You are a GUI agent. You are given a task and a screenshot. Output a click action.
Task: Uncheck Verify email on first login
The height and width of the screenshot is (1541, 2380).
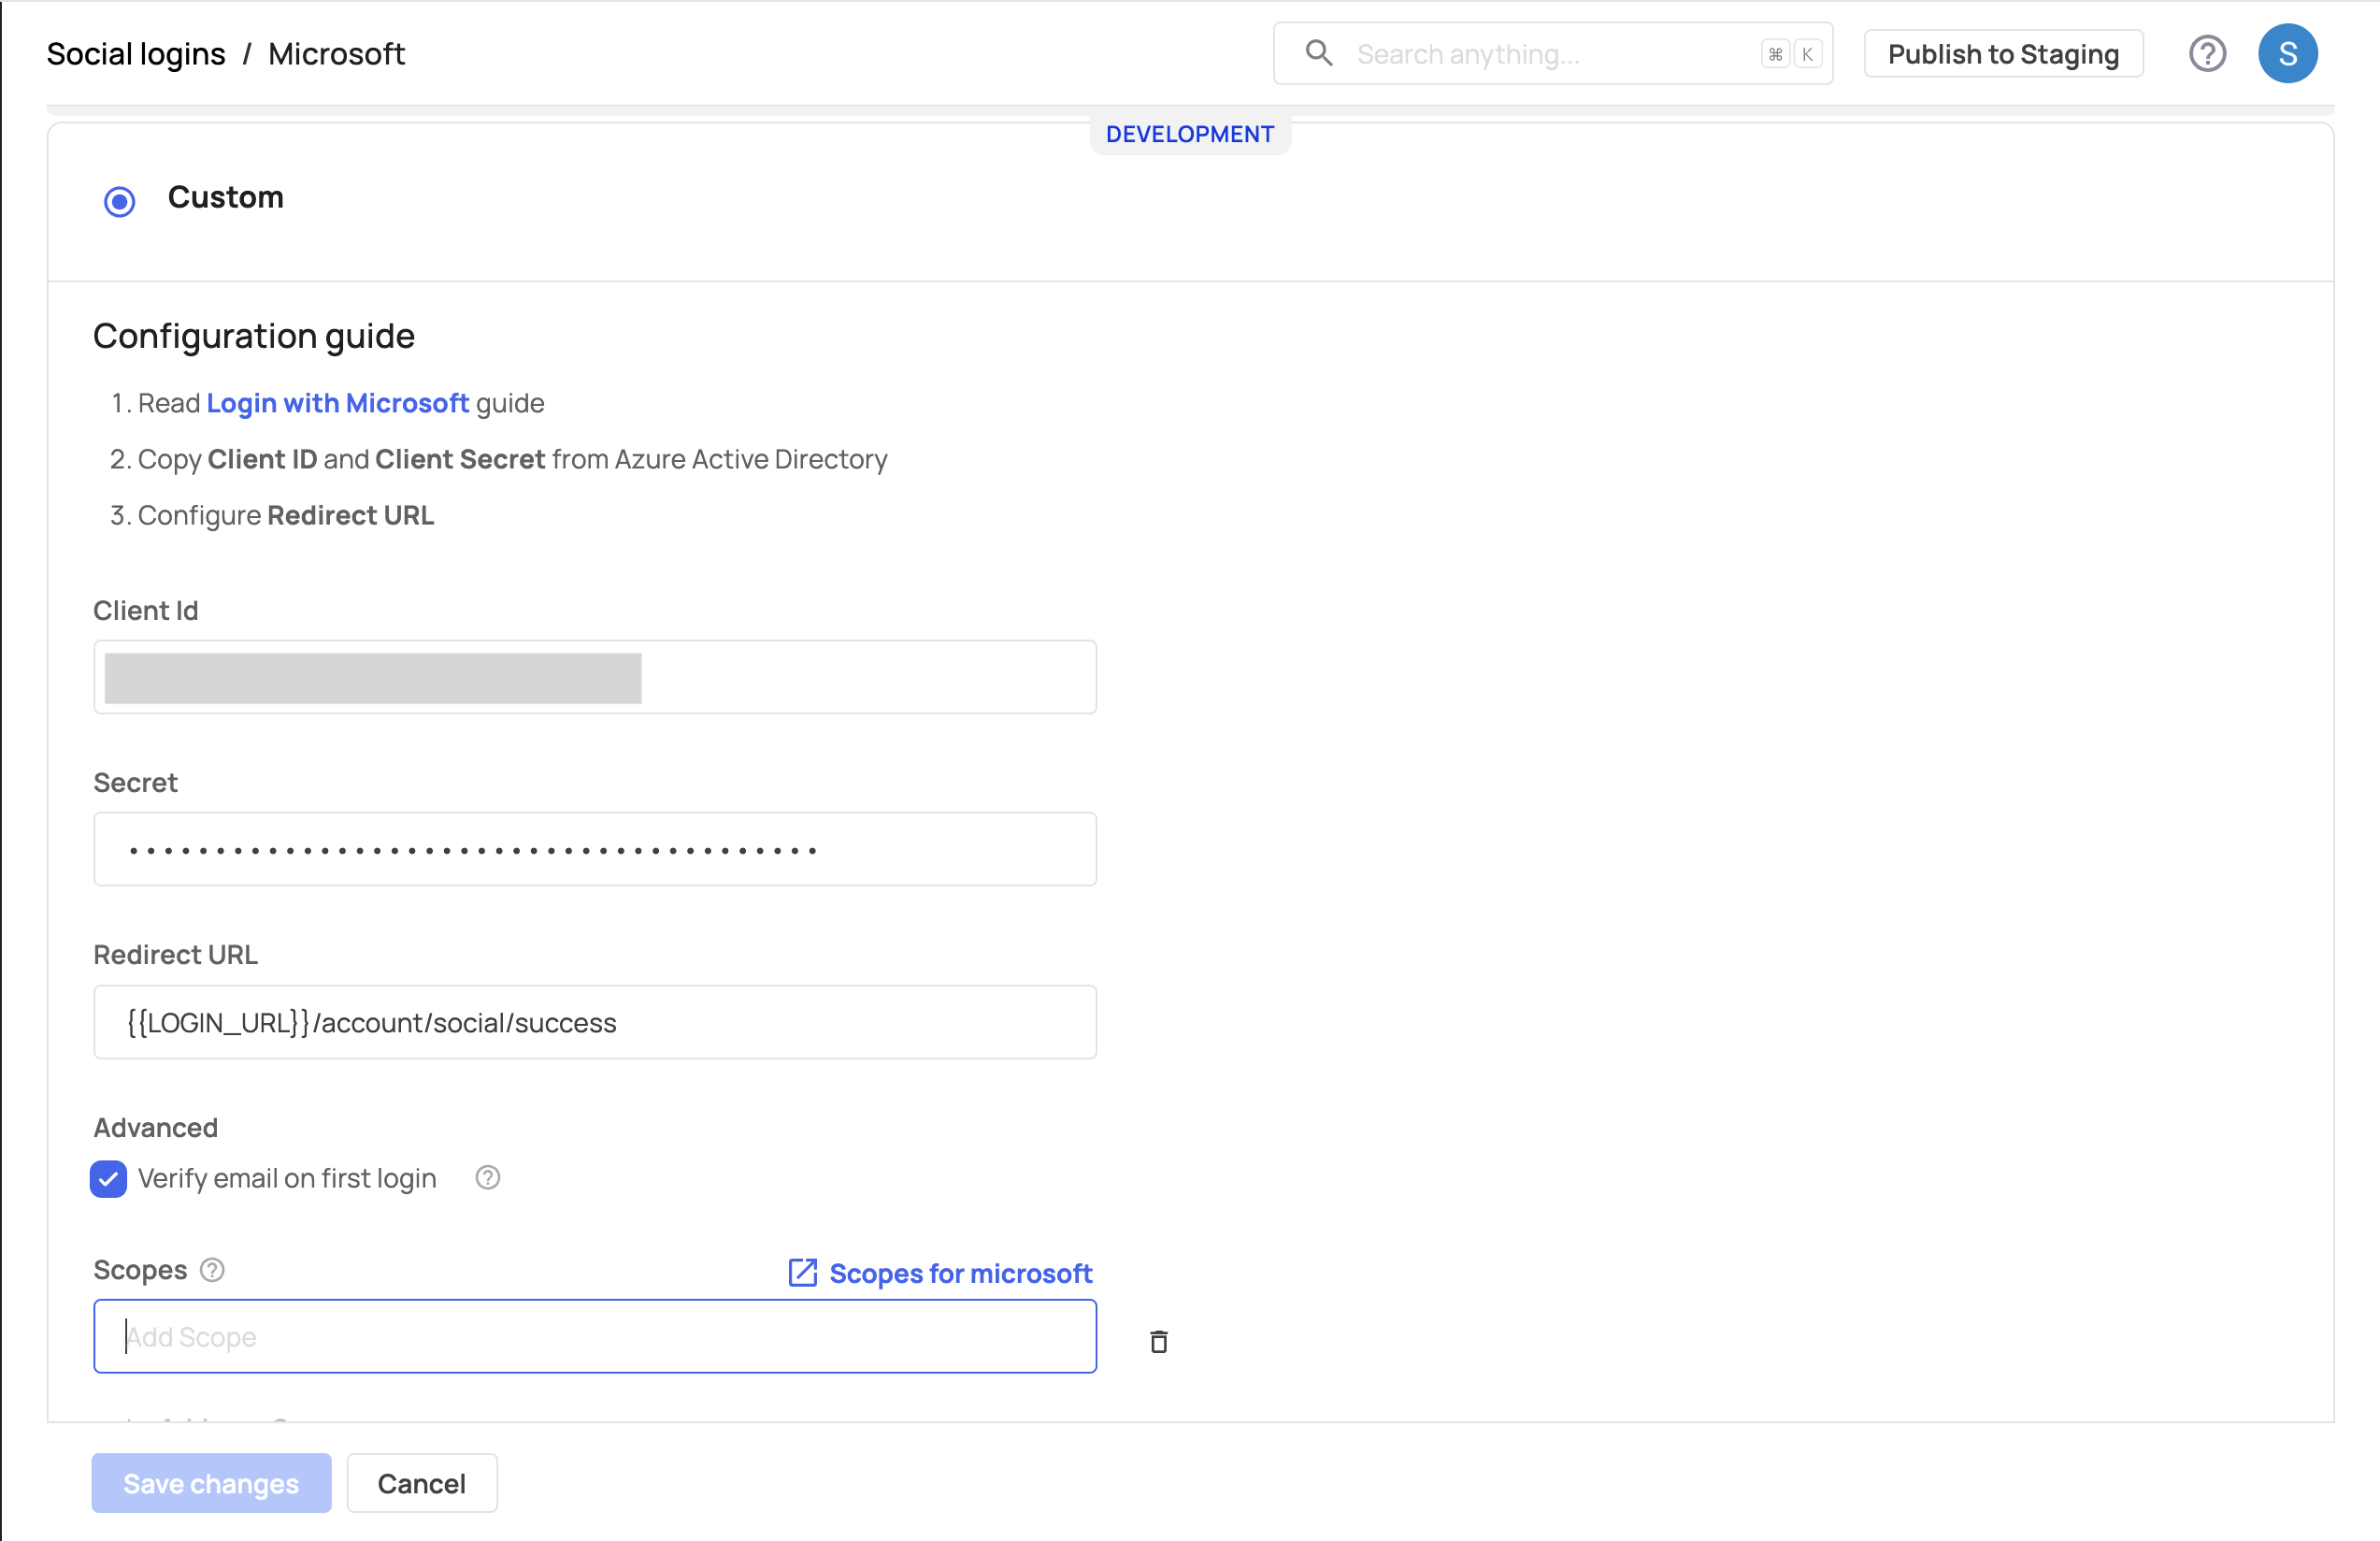pyautogui.click(x=109, y=1179)
